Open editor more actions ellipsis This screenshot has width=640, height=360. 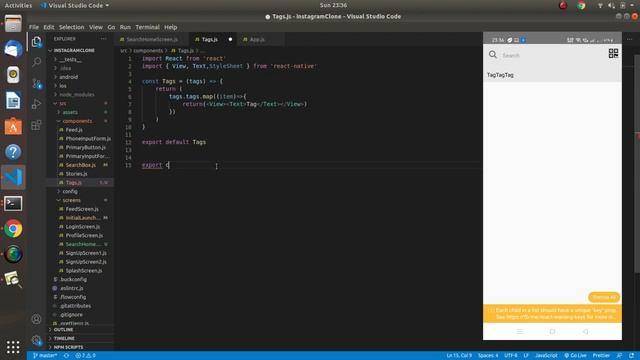point(630,39)
